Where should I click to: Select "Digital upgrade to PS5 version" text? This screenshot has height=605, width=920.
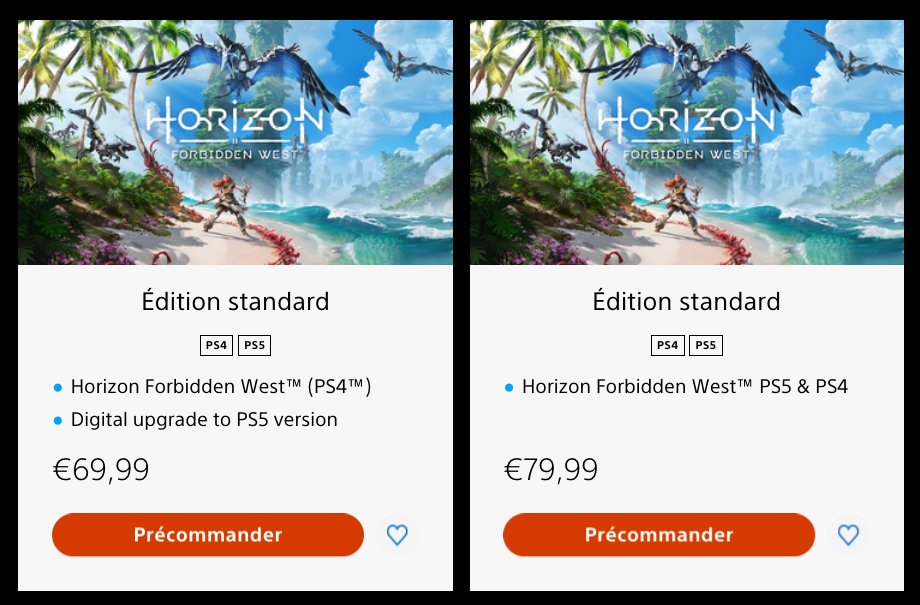tap(204, 420)
